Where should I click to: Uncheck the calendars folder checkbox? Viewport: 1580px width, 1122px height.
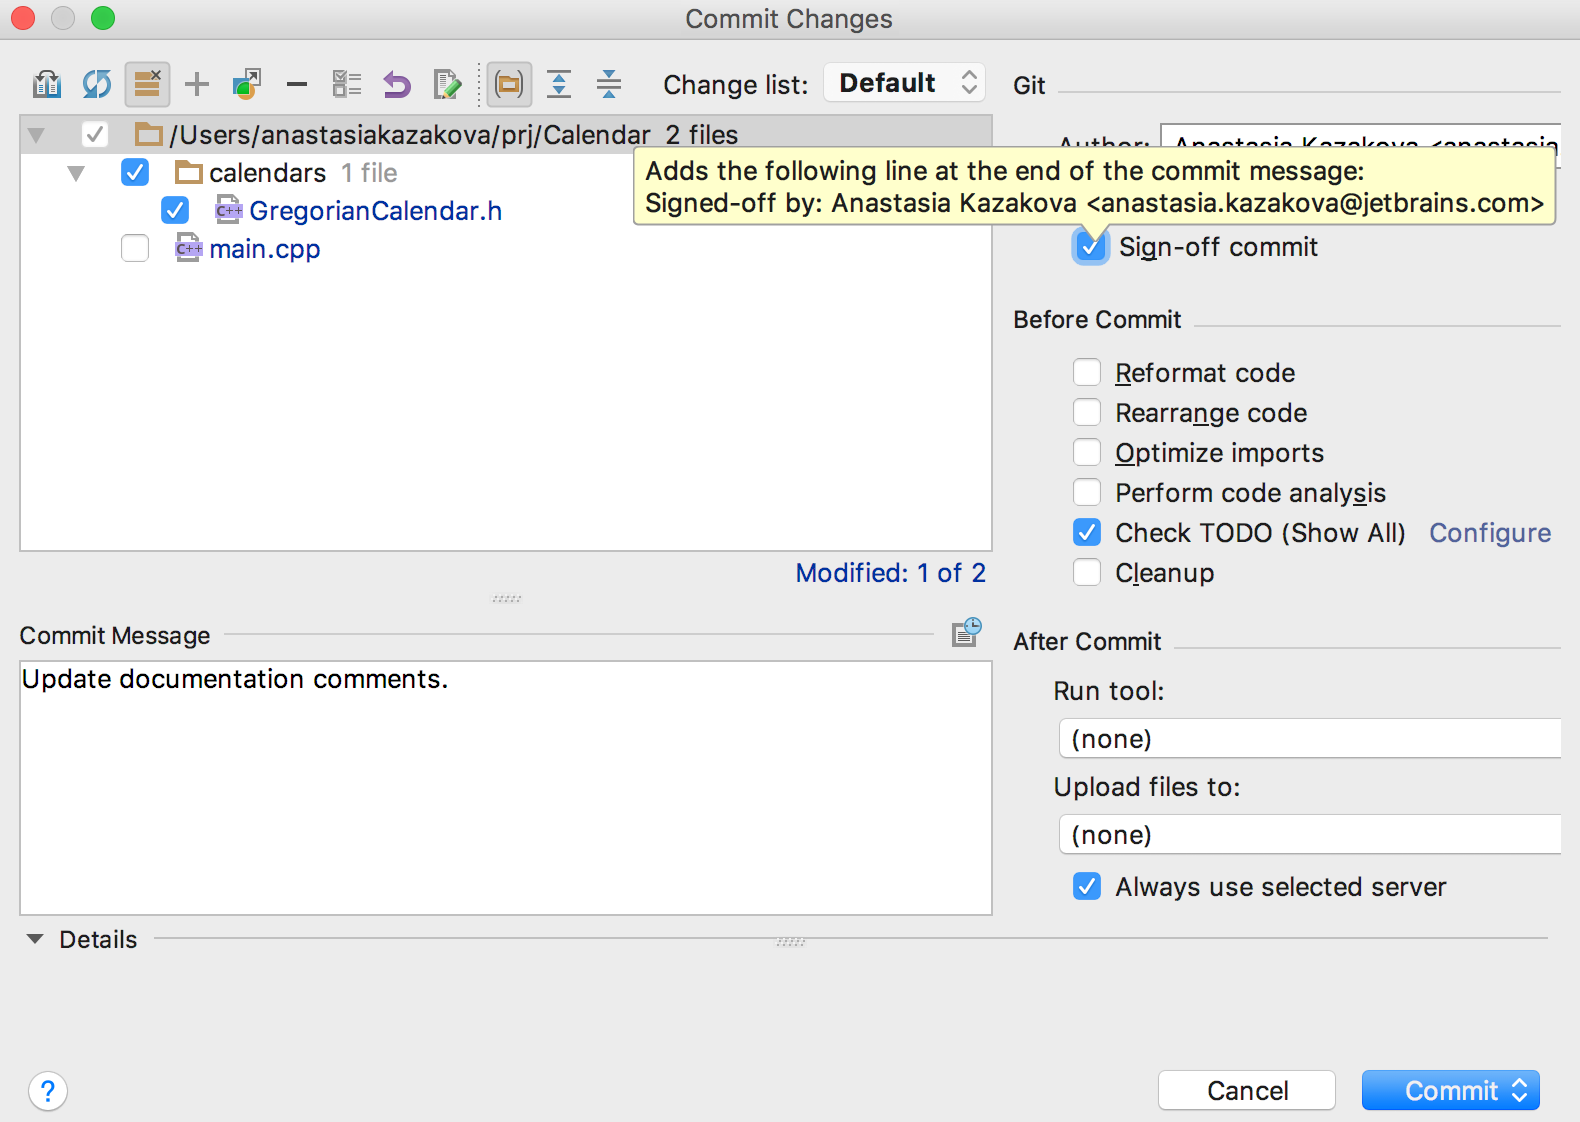pos(135,172)
